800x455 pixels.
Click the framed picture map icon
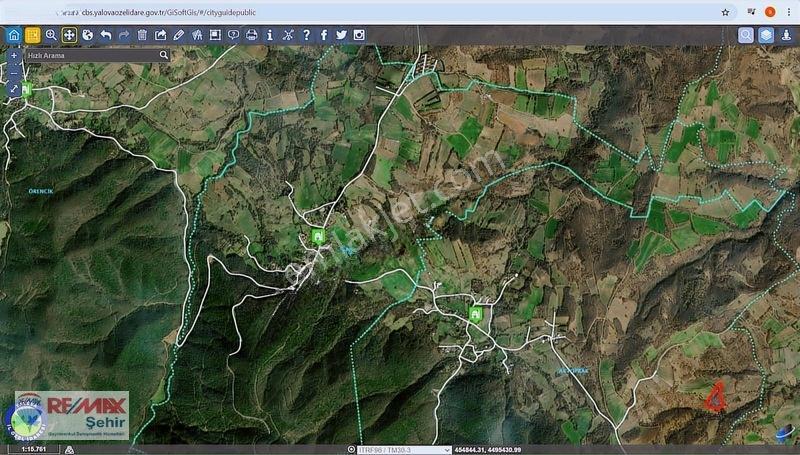pyautogui.click(x=215, y=35)
